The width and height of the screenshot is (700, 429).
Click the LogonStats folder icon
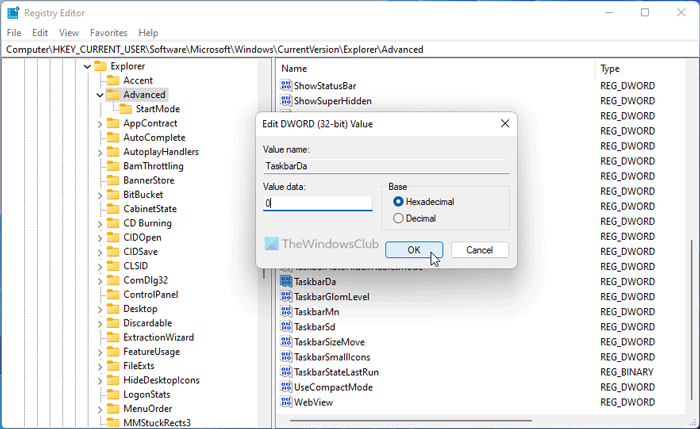[113, 395]
